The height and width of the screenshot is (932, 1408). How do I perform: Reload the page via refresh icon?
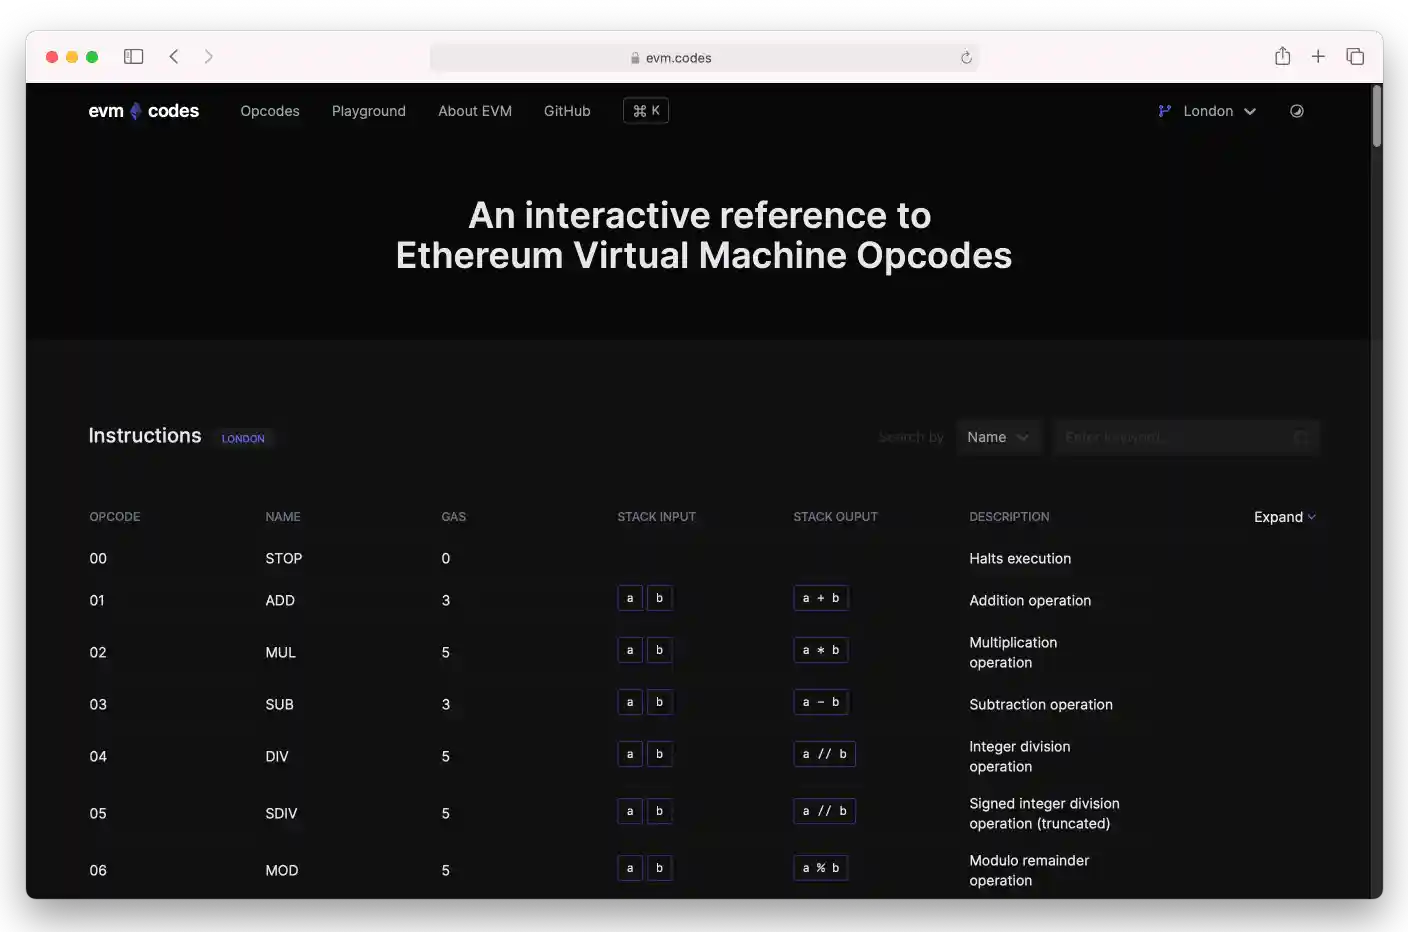tap(966, 57)
